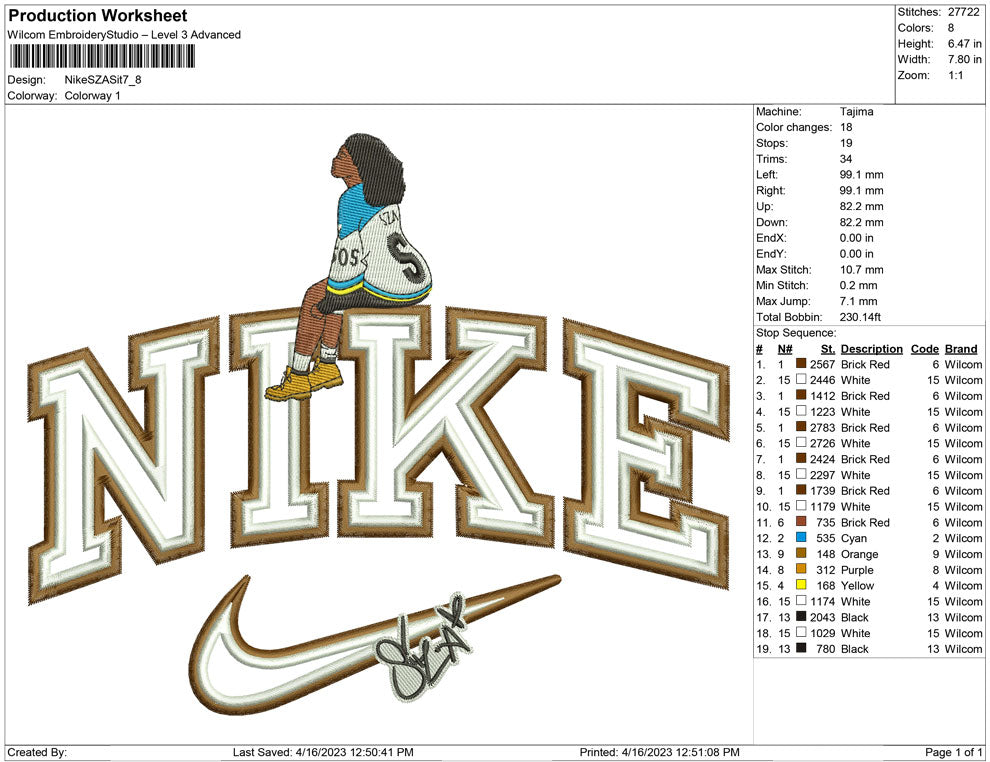The height and width of the screenshot is (762, 990).
Task: Click the Page 1 of 1 label
Action: pyautogui.click(x=953, y=752)
